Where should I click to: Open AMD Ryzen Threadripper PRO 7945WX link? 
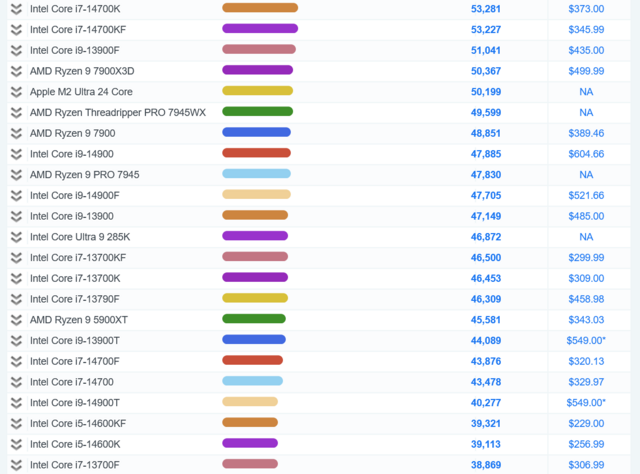(x=118, y=113)
